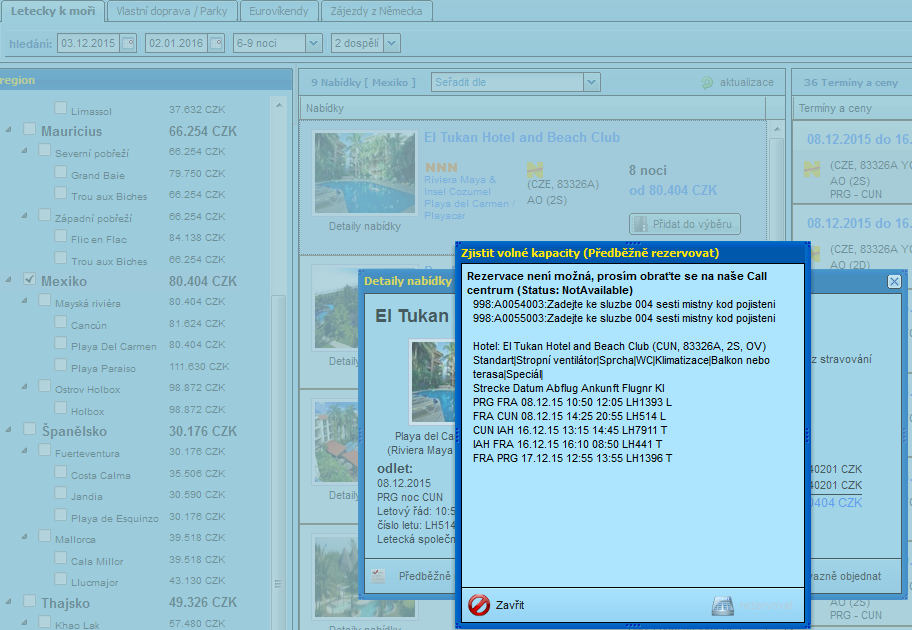Check the Playa Del Carmen checkbox
The width and height of the screenshot is (912, 630).
(60, 343)
